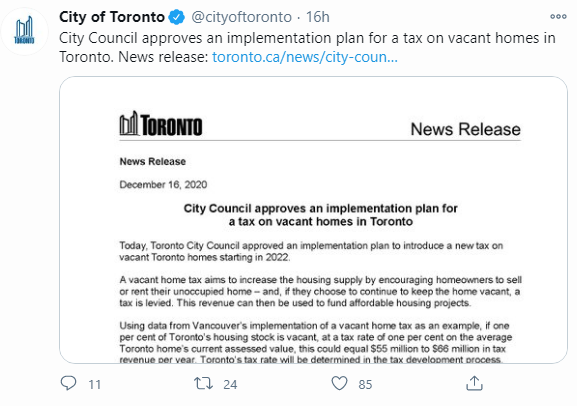Open the News Release image preview
The height and width of the screenshot is (406, 577).
pyautogui.click(x=313, y=220)
